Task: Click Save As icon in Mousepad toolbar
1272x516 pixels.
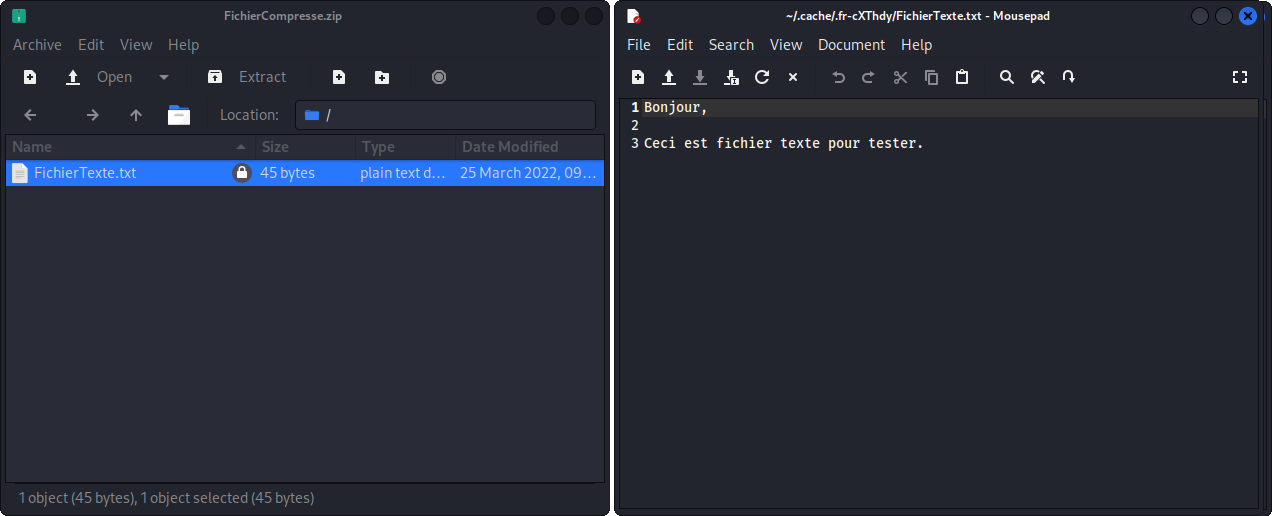Action: pos(731,77)
